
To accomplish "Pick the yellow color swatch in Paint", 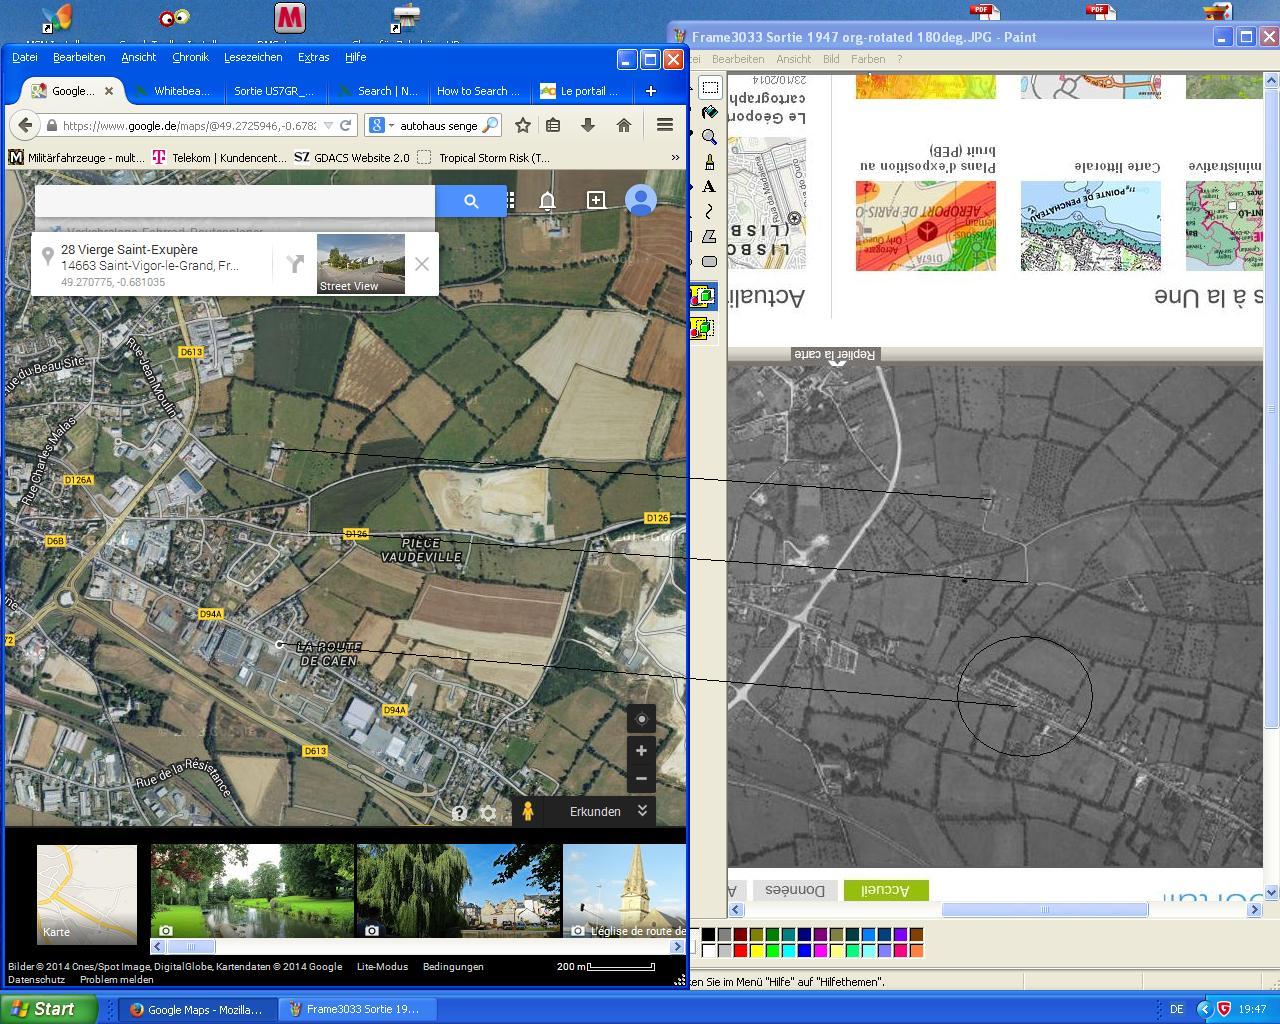I will (756, 951).
